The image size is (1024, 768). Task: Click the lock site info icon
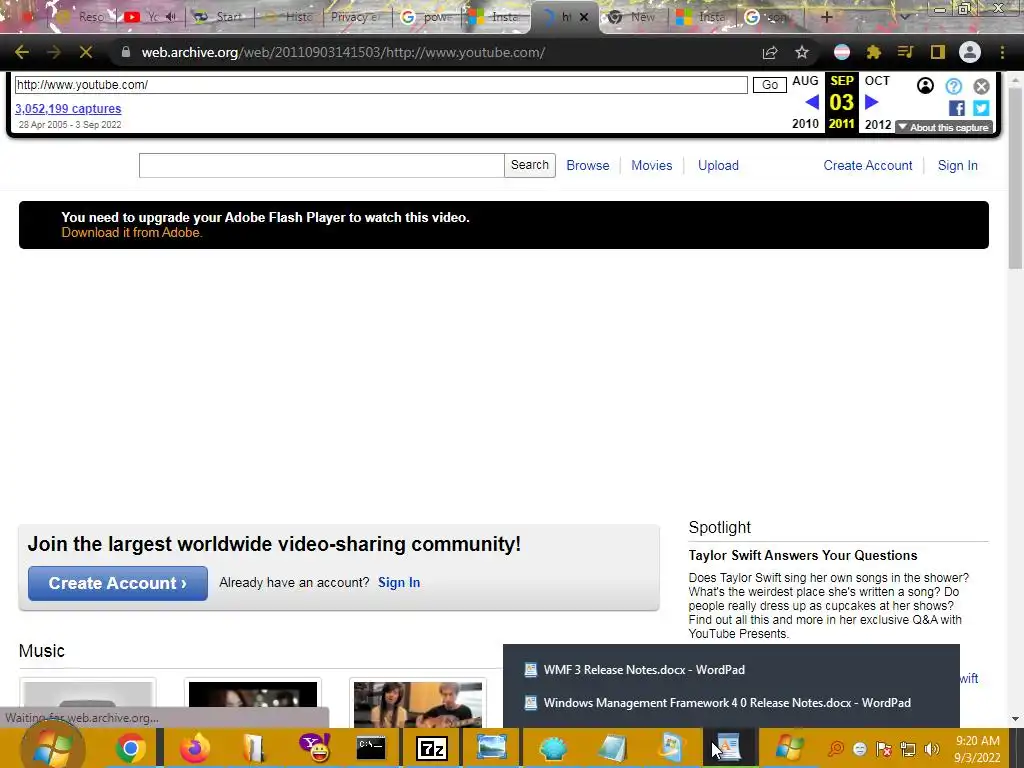(126, 52)
